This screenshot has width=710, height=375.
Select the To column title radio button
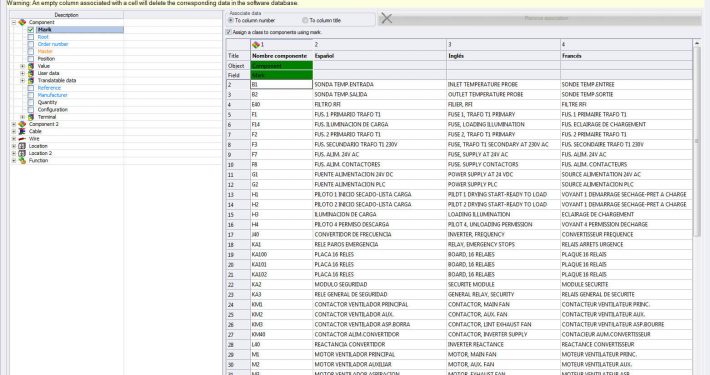(305, 20)
